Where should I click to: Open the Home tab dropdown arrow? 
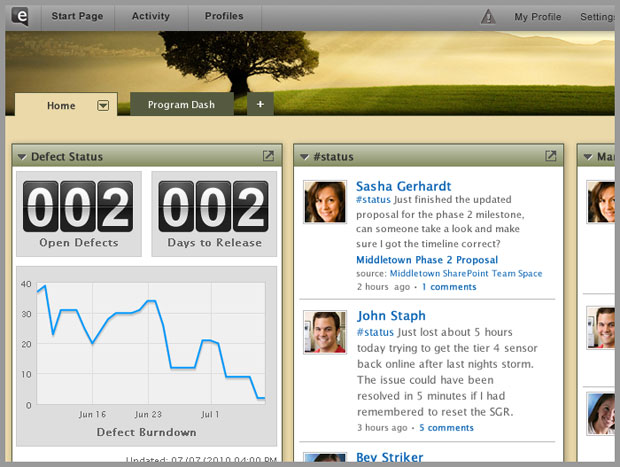click(x=103, y=105)
